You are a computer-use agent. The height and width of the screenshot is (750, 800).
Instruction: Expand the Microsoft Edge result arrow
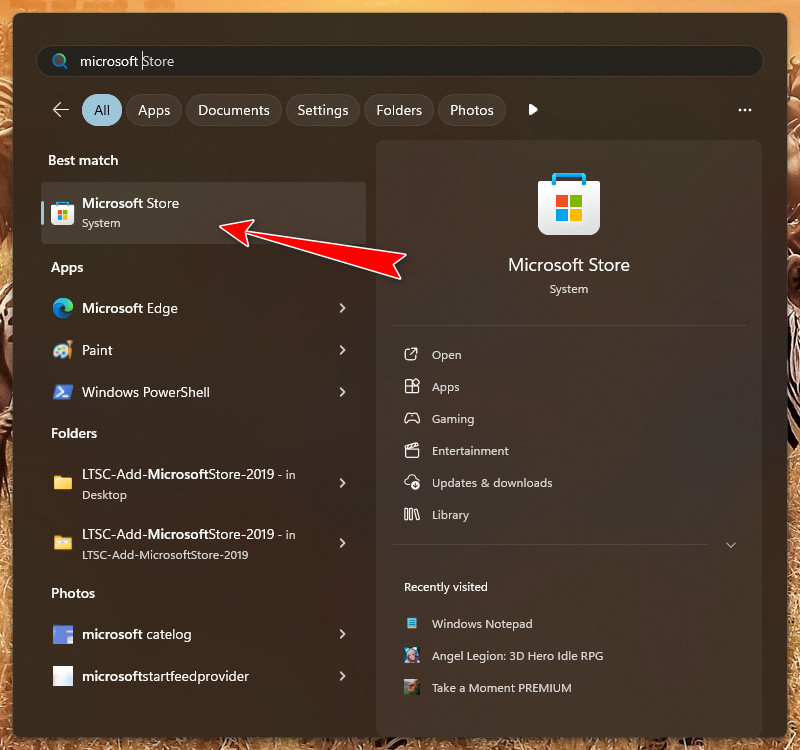point(342,308)
